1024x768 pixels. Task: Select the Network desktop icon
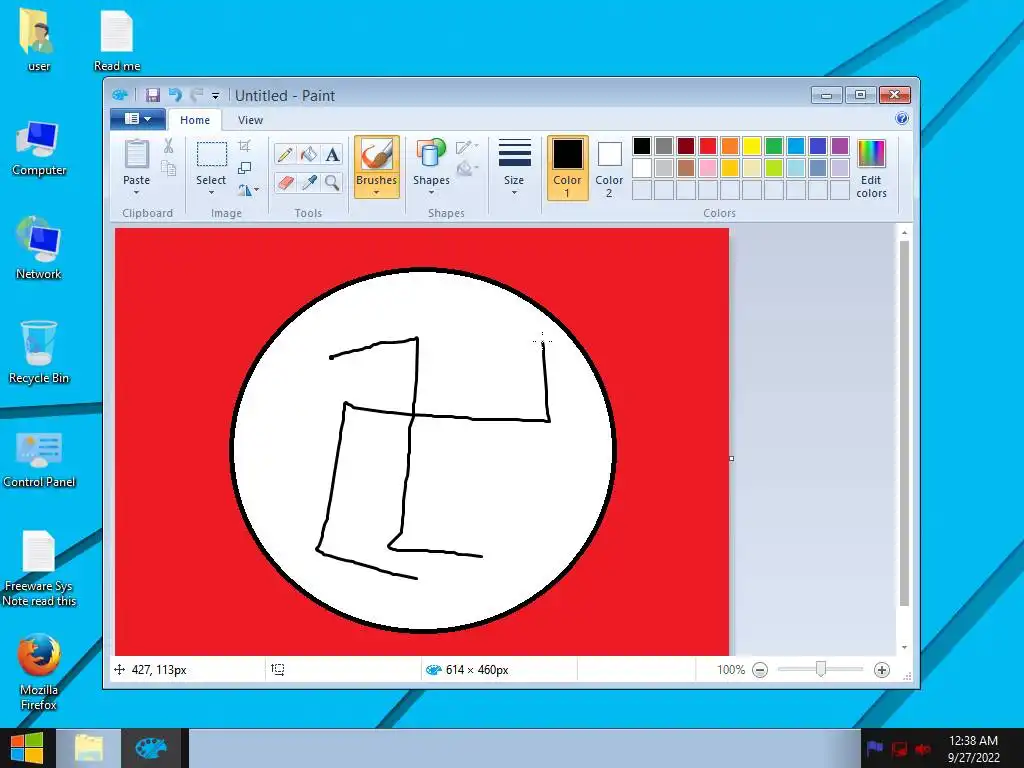39,248
